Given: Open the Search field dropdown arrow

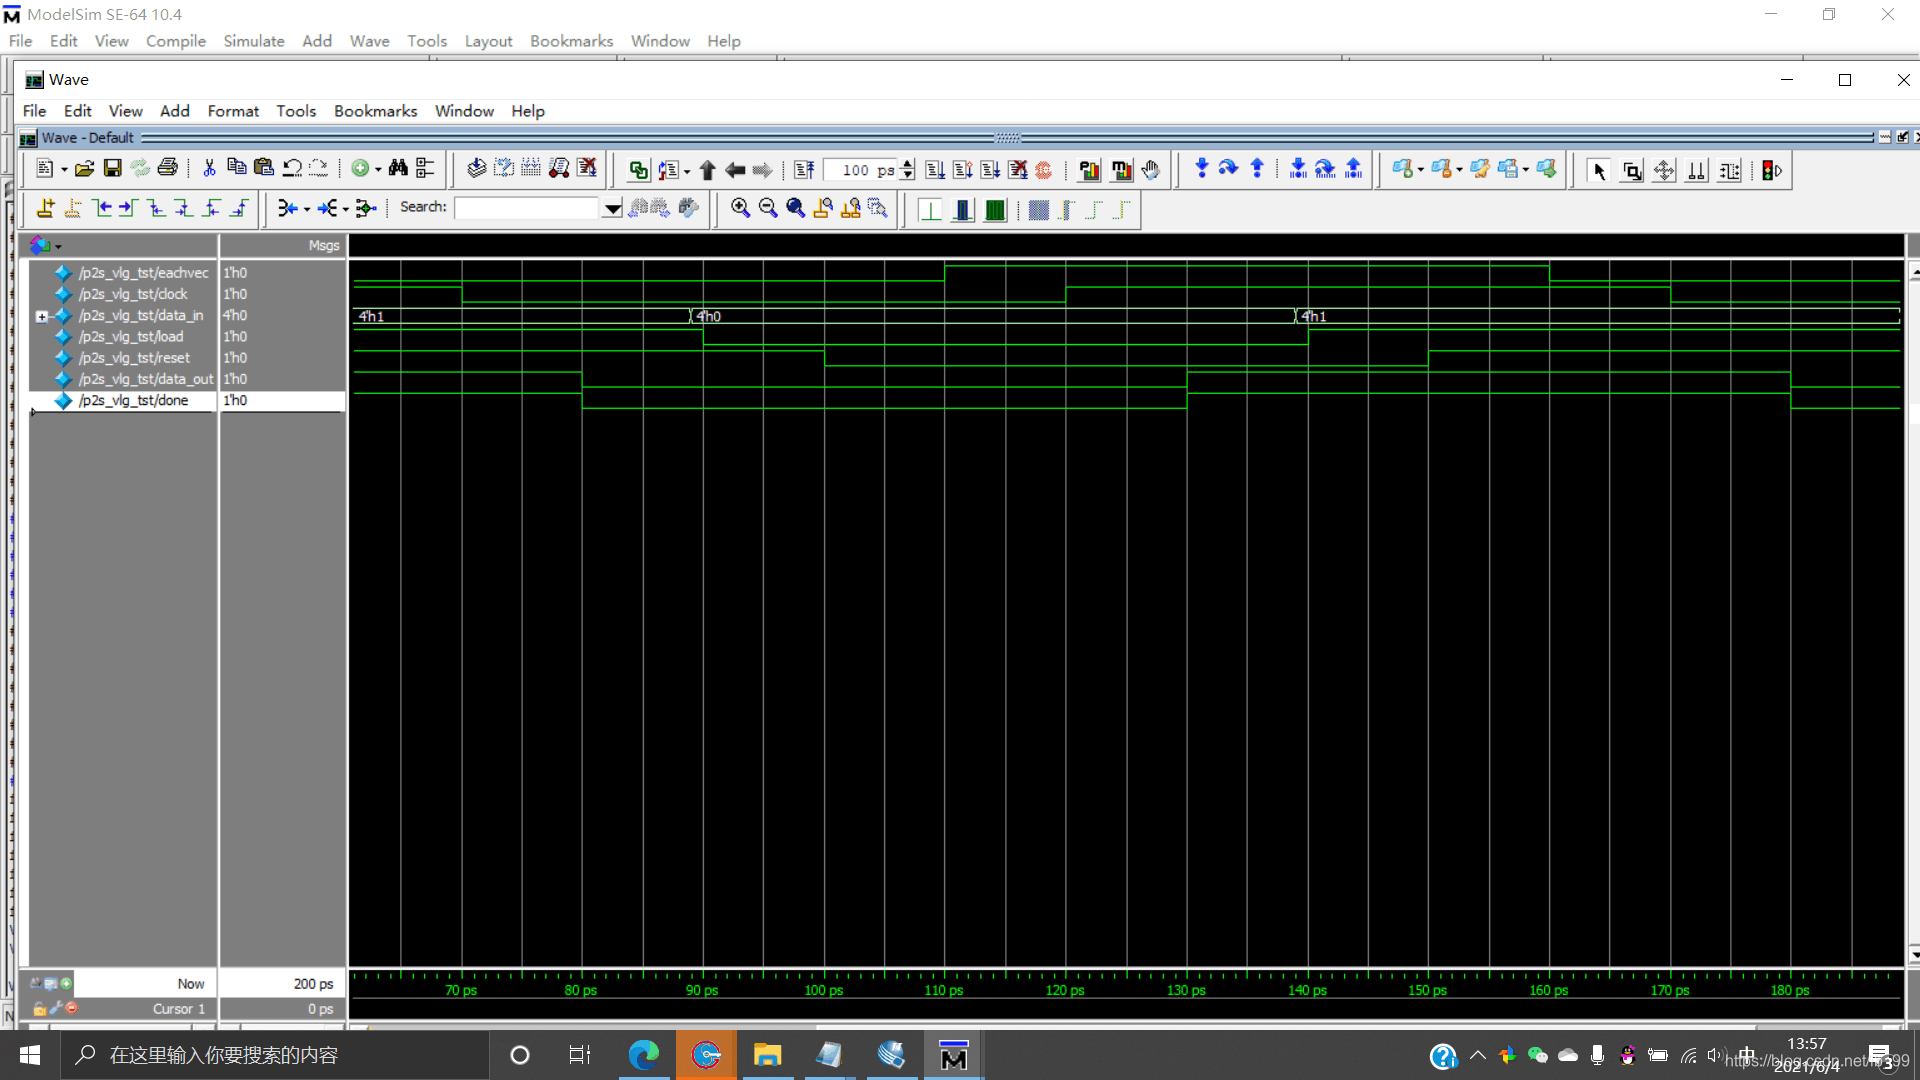Looking at the screenshot, I should pos(612,208).
